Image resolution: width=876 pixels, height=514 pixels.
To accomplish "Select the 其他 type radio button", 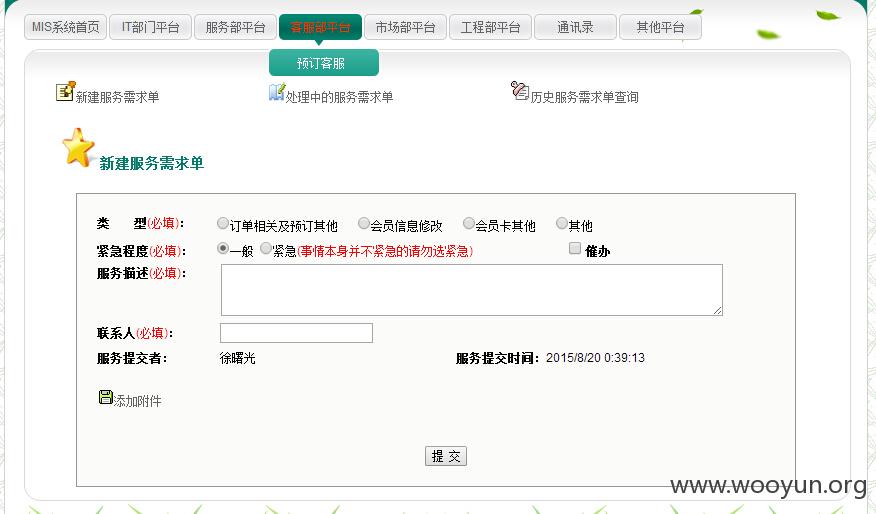I will [x=561, y=223].
